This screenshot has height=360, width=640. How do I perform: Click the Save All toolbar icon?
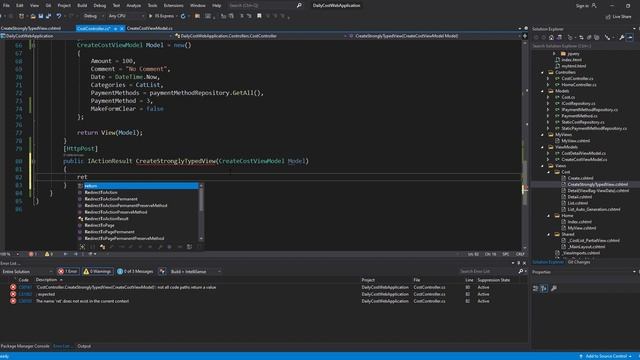coord(49,16)
